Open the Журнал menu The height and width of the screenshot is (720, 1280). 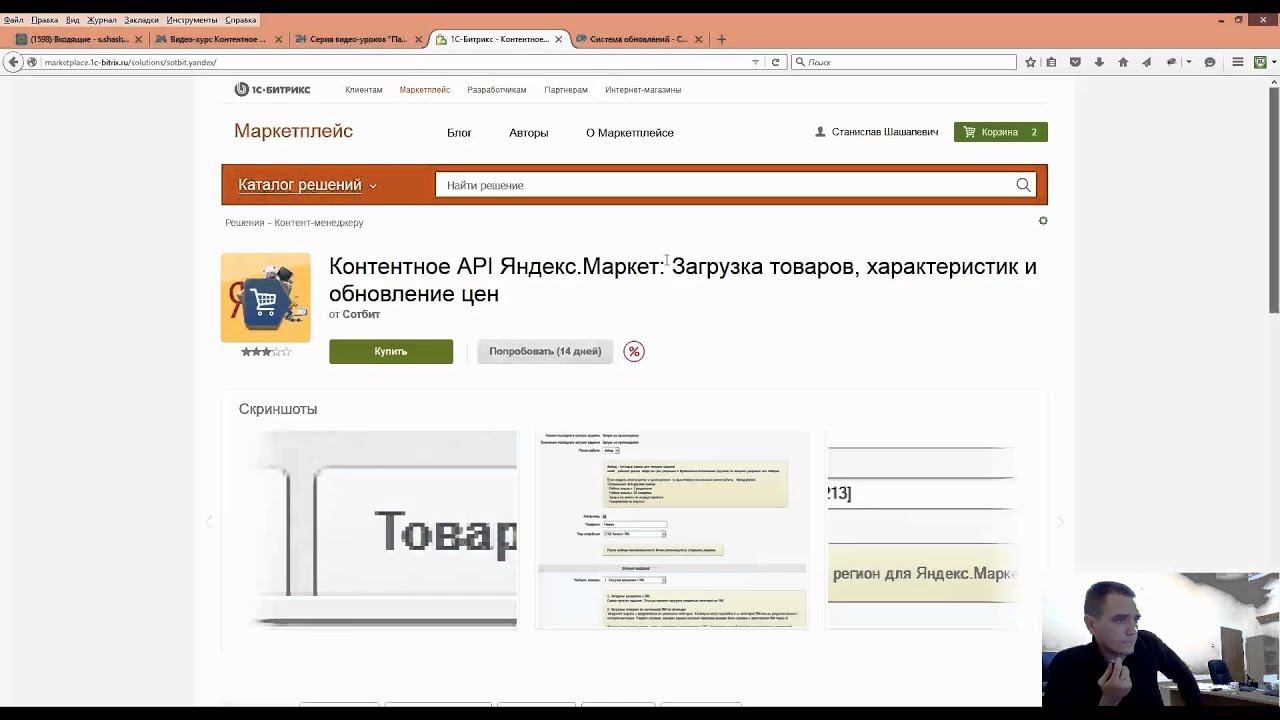pyautogui.click(x=101, y=20)
